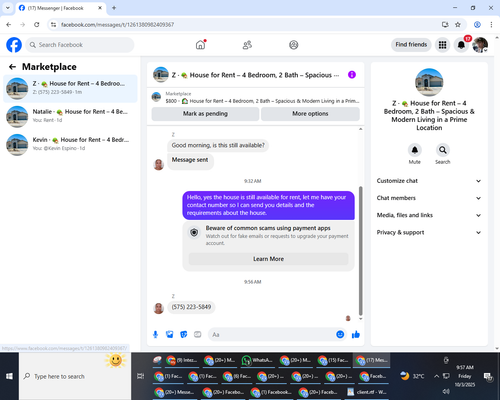Bookmark the page with the star icon

pyautogui.click(x=458, y=25)
